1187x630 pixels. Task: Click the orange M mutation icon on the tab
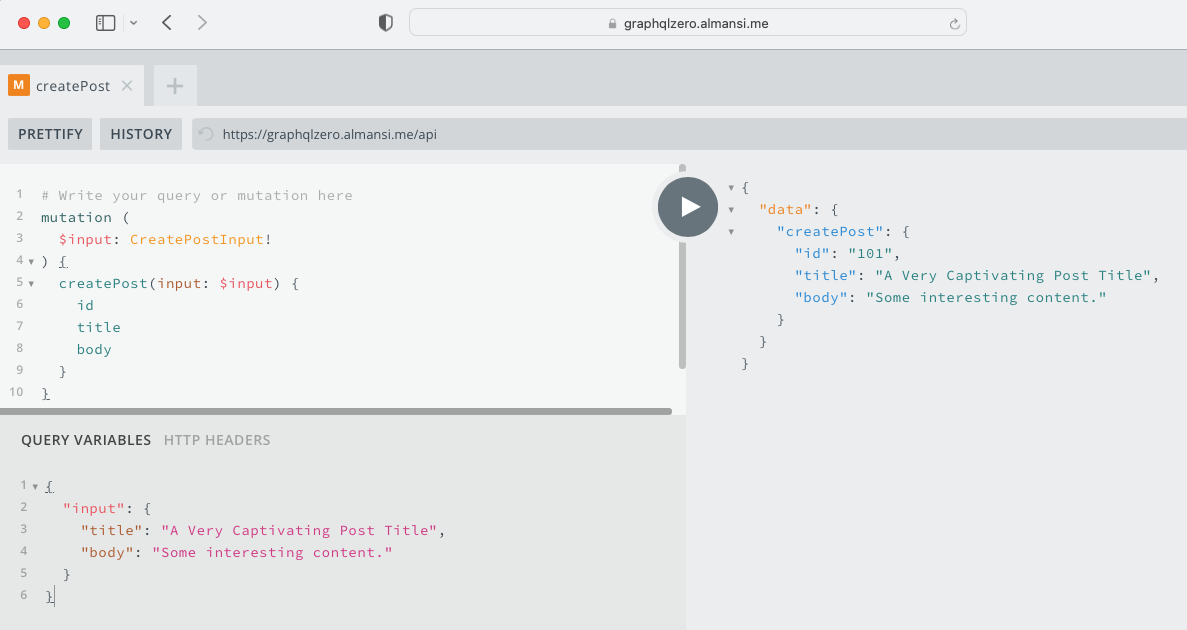(x=17, y=86)
